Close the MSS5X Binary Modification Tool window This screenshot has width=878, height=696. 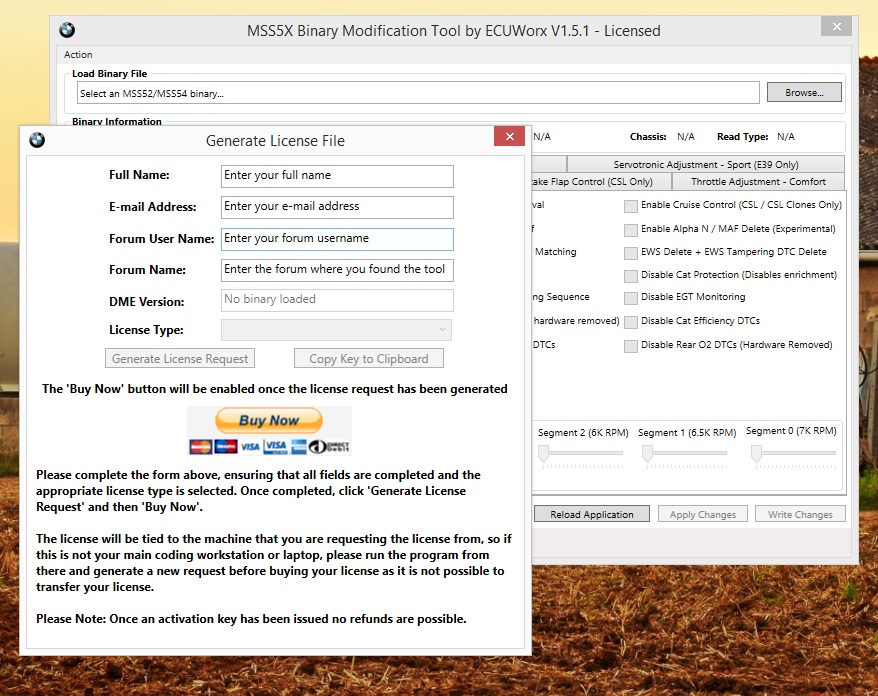(837, 26)
